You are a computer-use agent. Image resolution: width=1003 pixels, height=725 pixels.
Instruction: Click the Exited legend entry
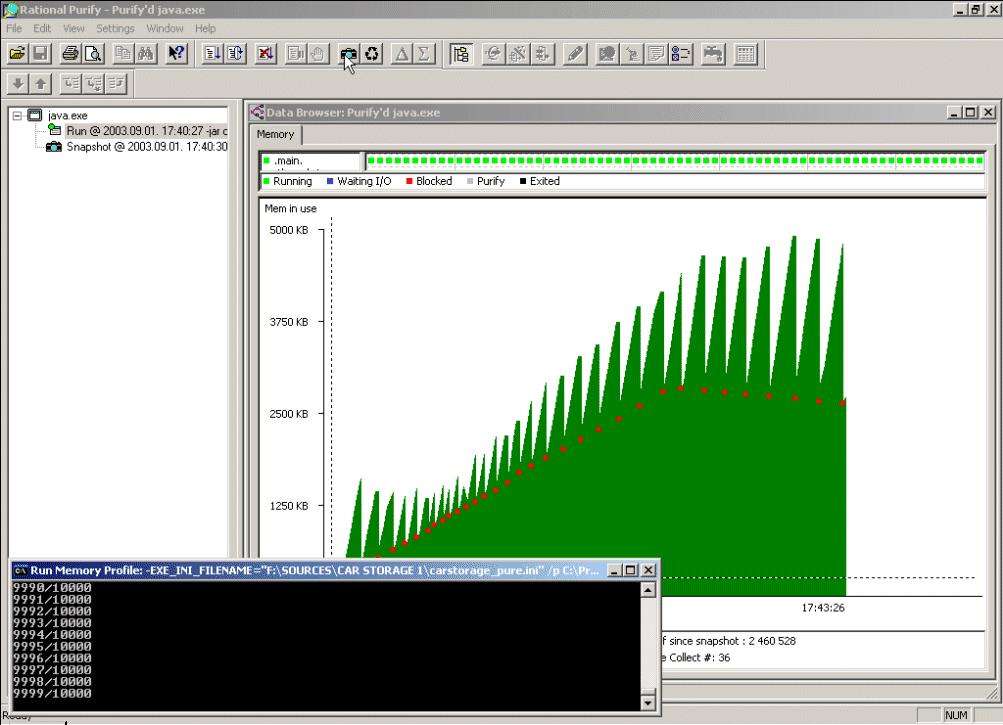pyautogui.click(x=540, y=181)
